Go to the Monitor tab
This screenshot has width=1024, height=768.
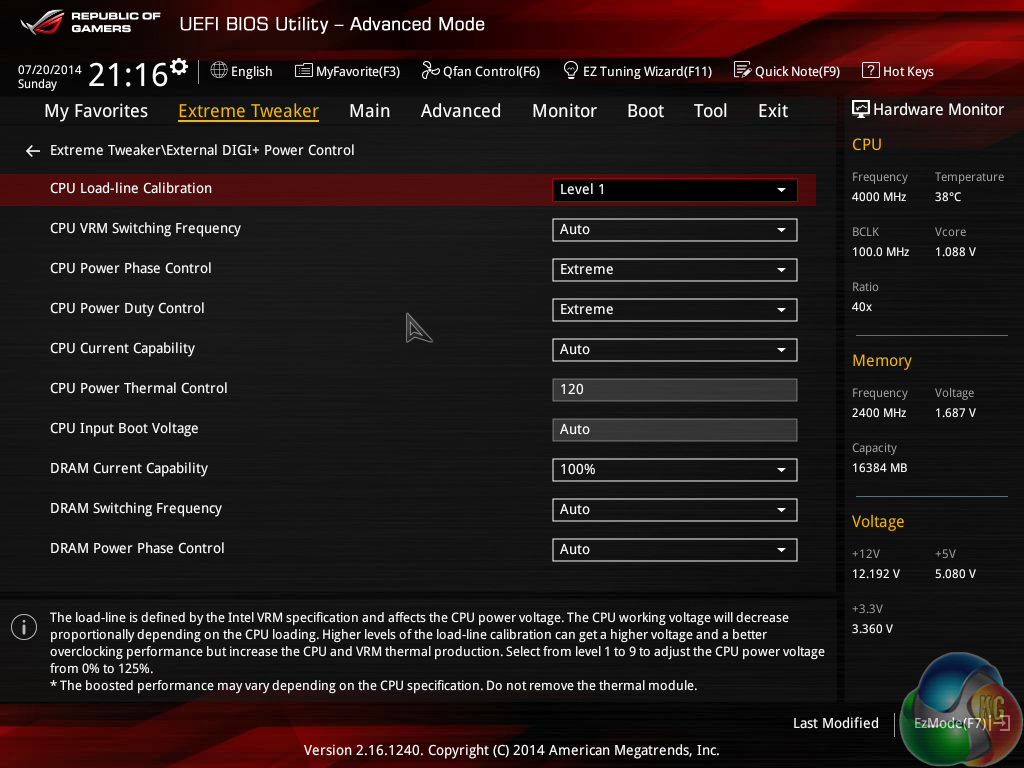tap(564, 111)
